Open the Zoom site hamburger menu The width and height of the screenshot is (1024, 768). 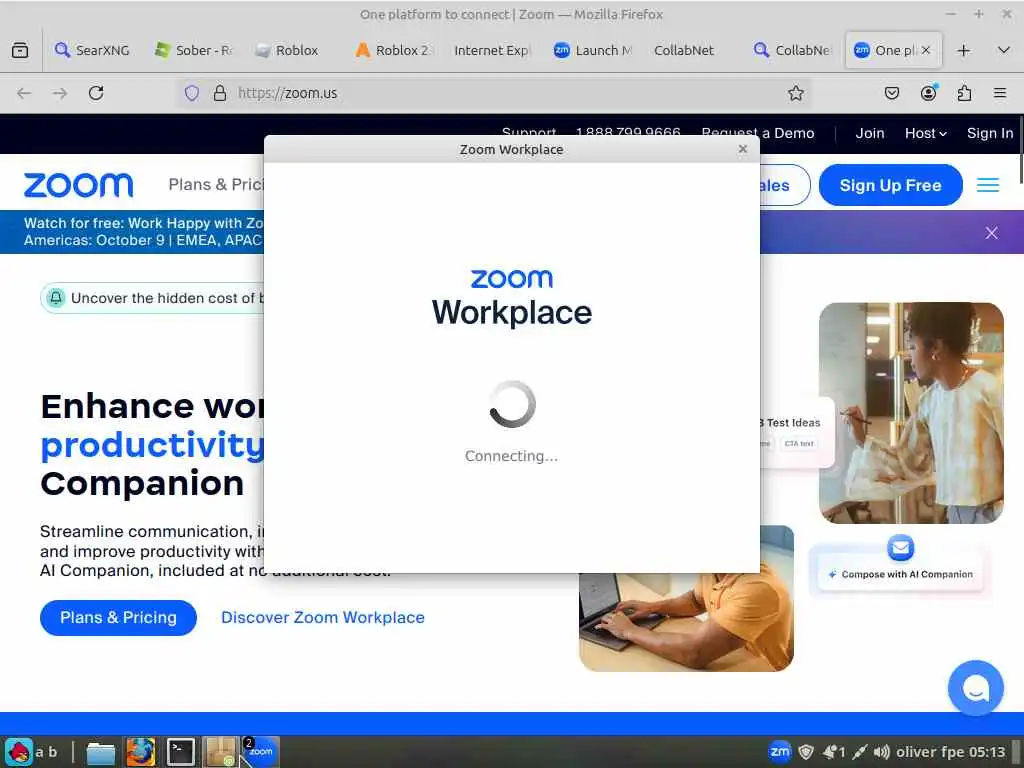988,185
